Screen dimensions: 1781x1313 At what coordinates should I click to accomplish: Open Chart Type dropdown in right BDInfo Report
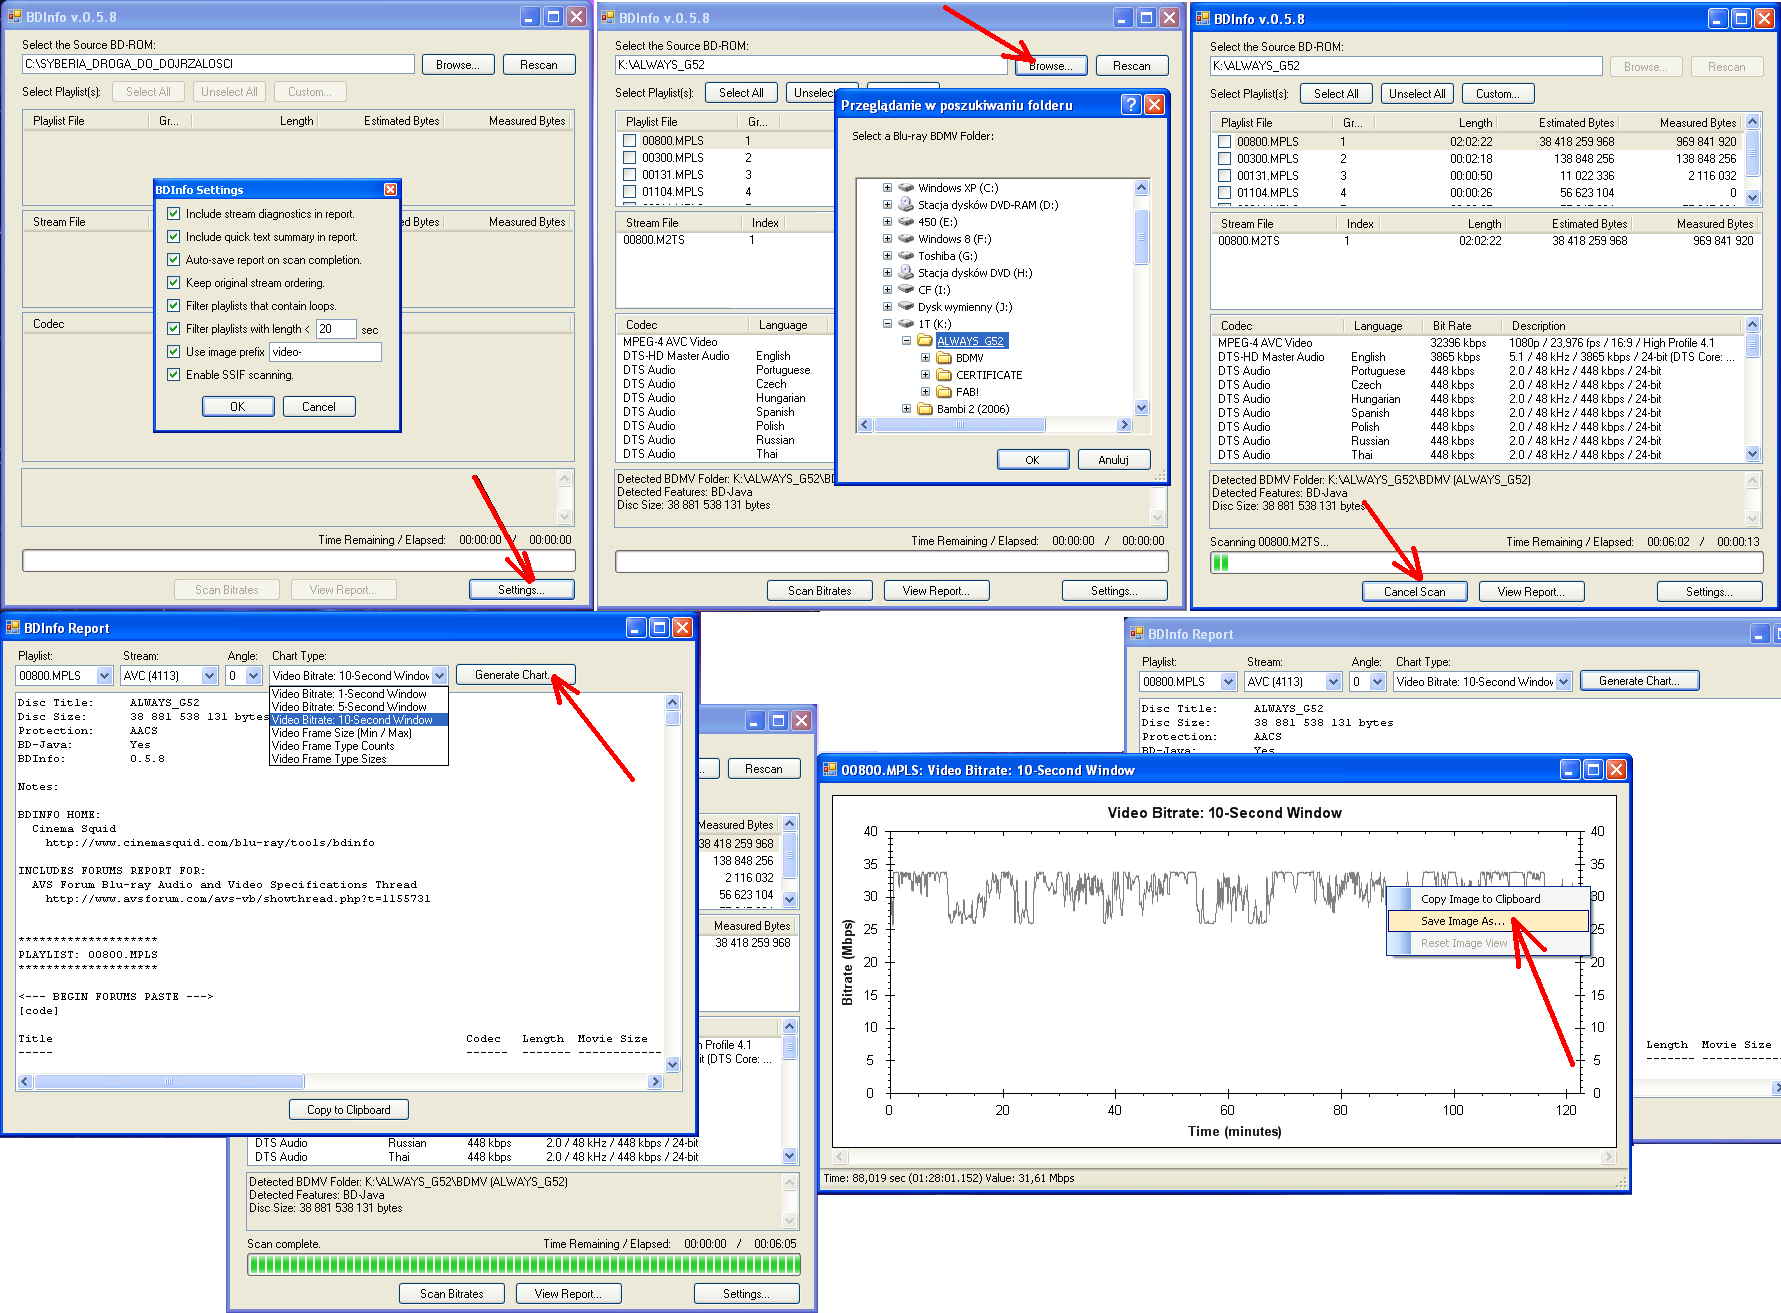[1563, 682]
